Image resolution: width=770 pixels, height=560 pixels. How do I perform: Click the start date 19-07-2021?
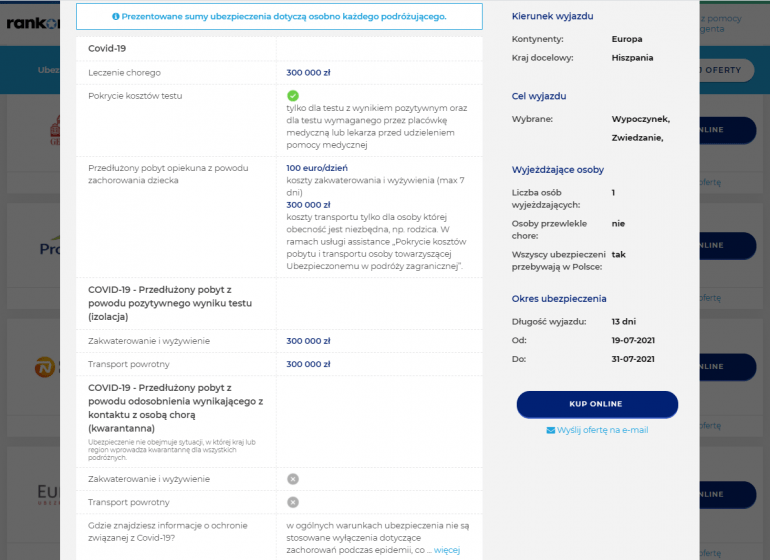[633, 340]
